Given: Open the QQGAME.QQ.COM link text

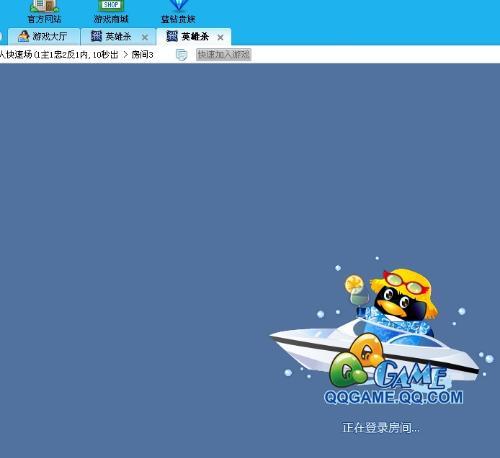Looking at the screenshot, I should tap(393, 398).
